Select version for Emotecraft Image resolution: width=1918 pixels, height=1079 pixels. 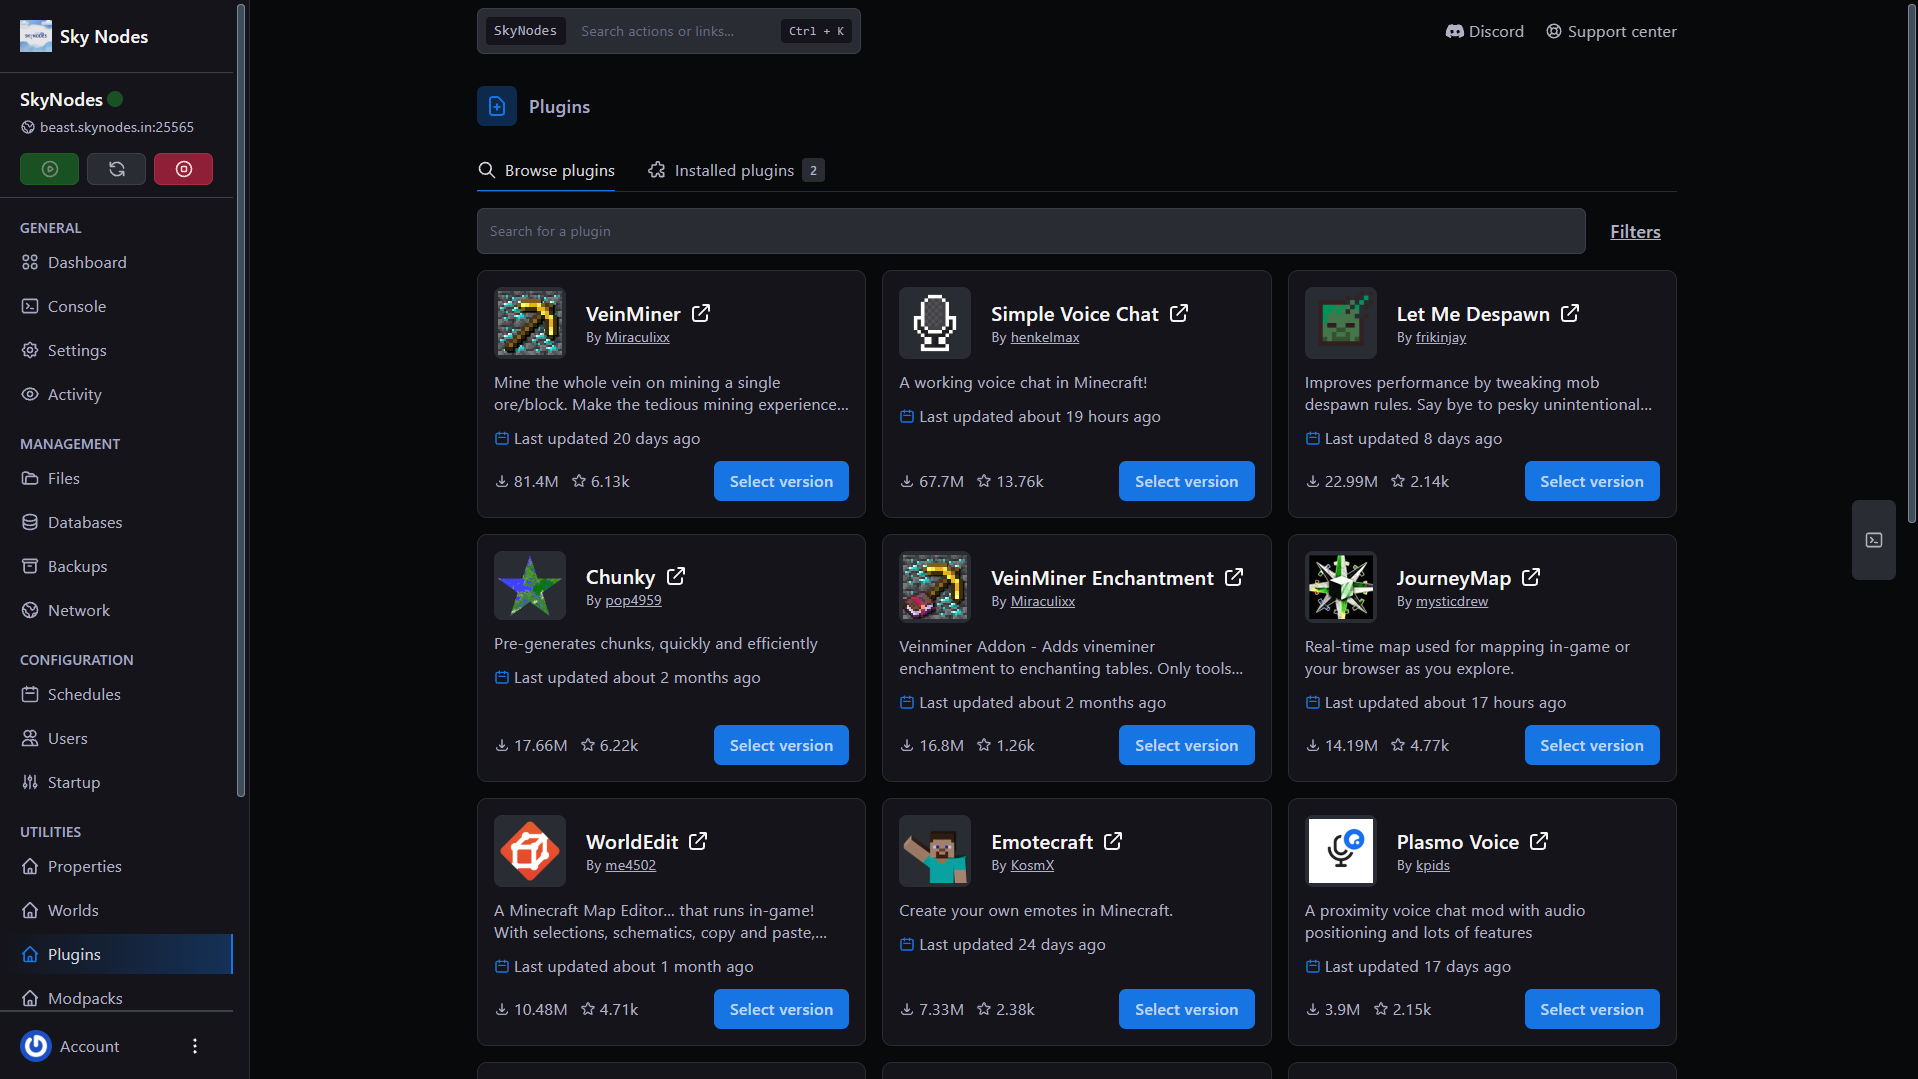coord(1186,1009)
